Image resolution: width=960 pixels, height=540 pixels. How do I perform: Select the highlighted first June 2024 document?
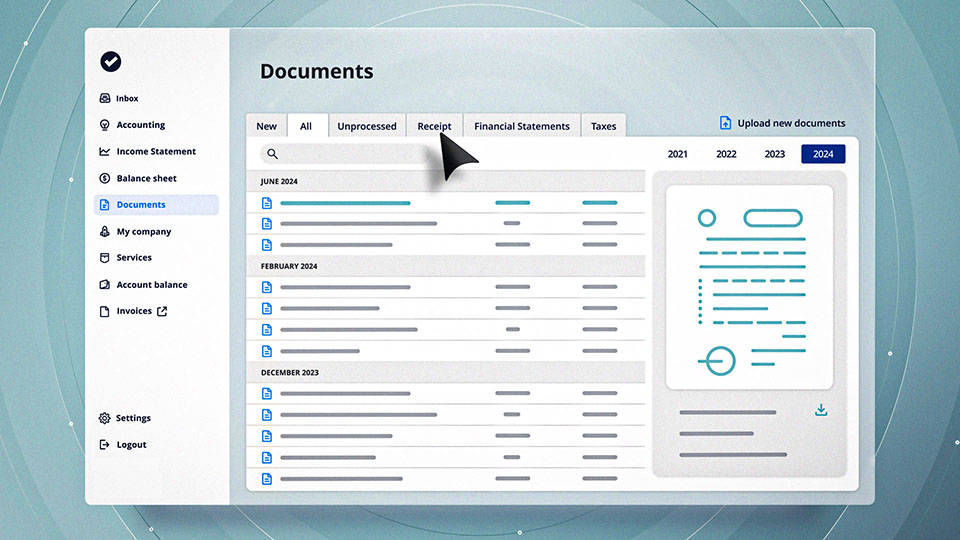(x=345, y=203)
